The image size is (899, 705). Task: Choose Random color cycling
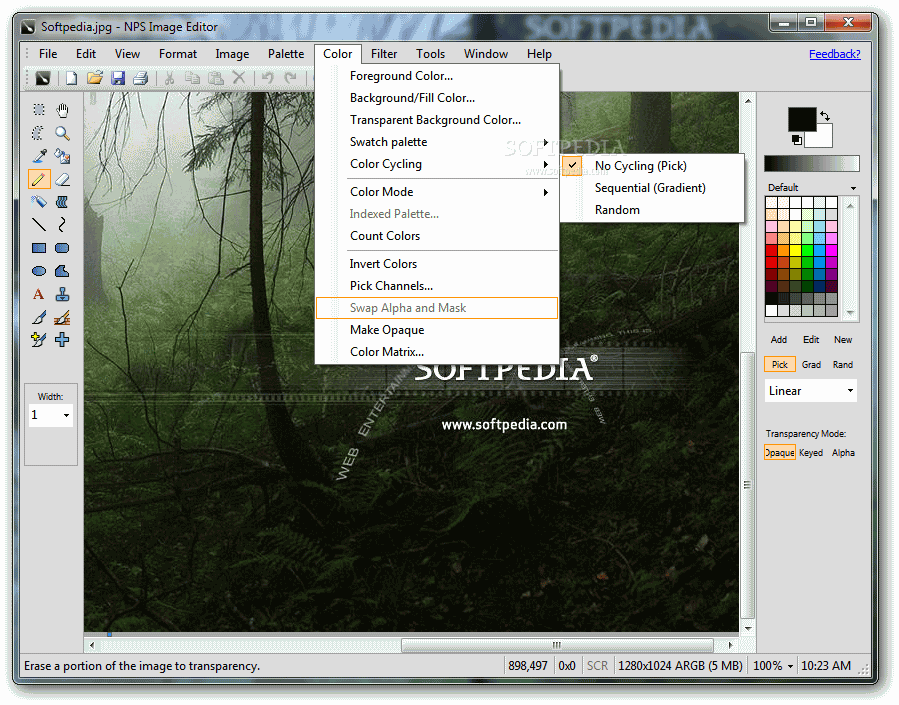tap(652, 210)
